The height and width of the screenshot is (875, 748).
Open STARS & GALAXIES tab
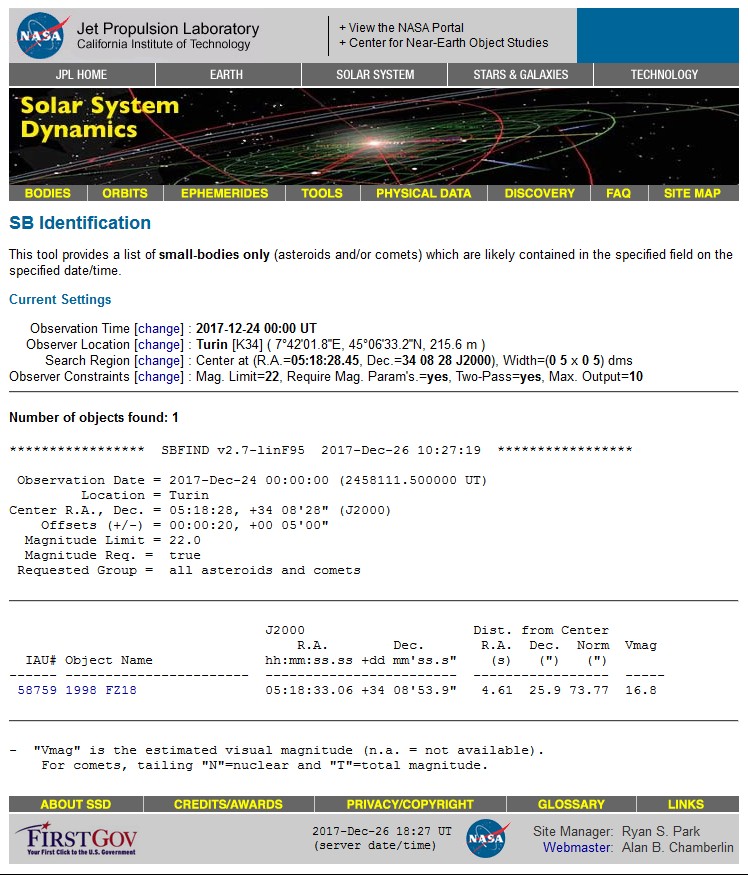(x=521, y=75)
